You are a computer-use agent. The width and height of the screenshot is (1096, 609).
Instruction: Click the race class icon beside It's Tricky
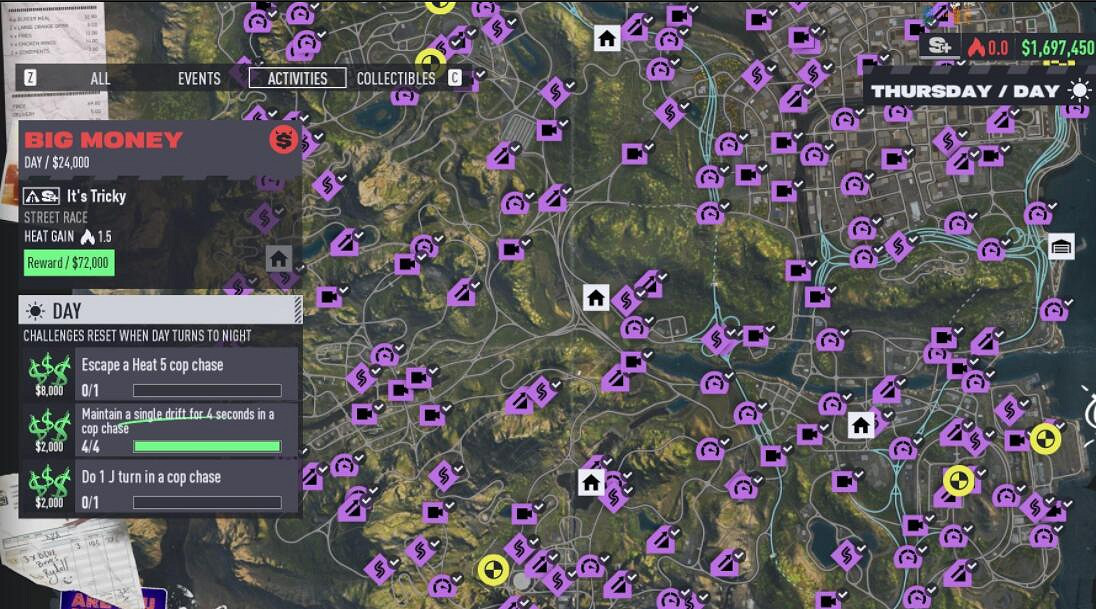click(43, 197)
